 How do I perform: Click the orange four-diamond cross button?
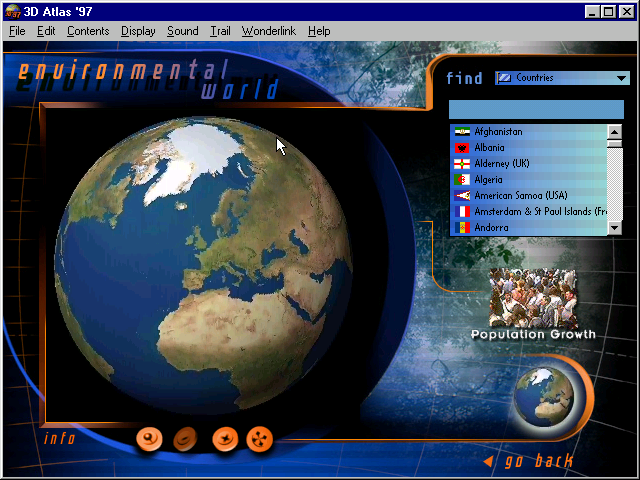coord(260,439)
